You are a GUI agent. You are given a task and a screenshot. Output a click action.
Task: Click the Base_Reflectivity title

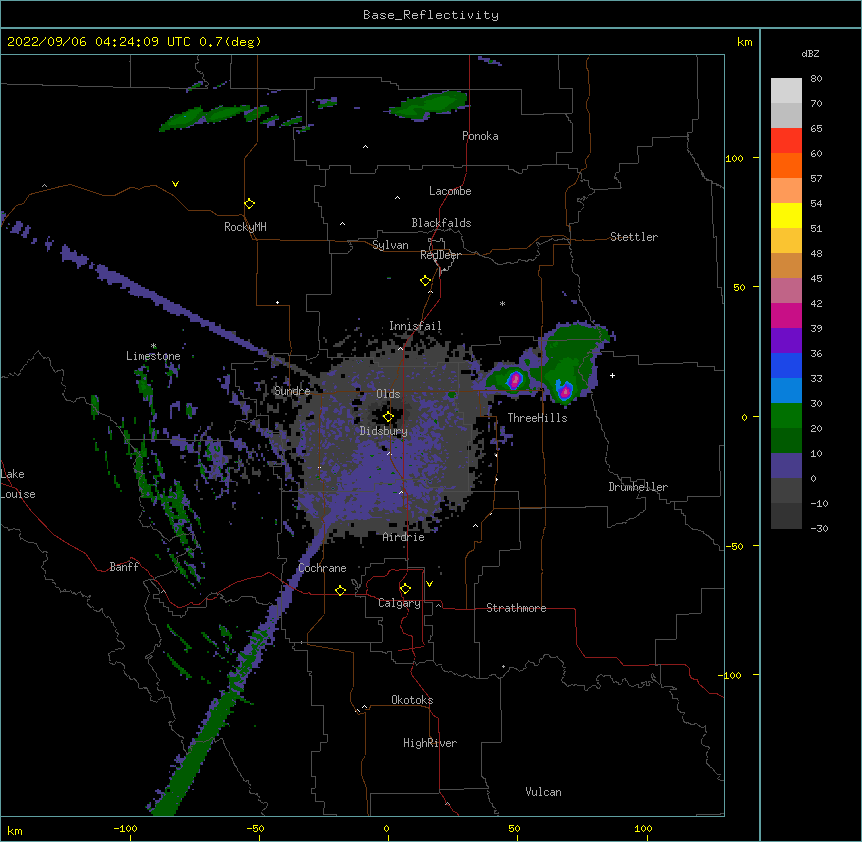pos(431,15)
